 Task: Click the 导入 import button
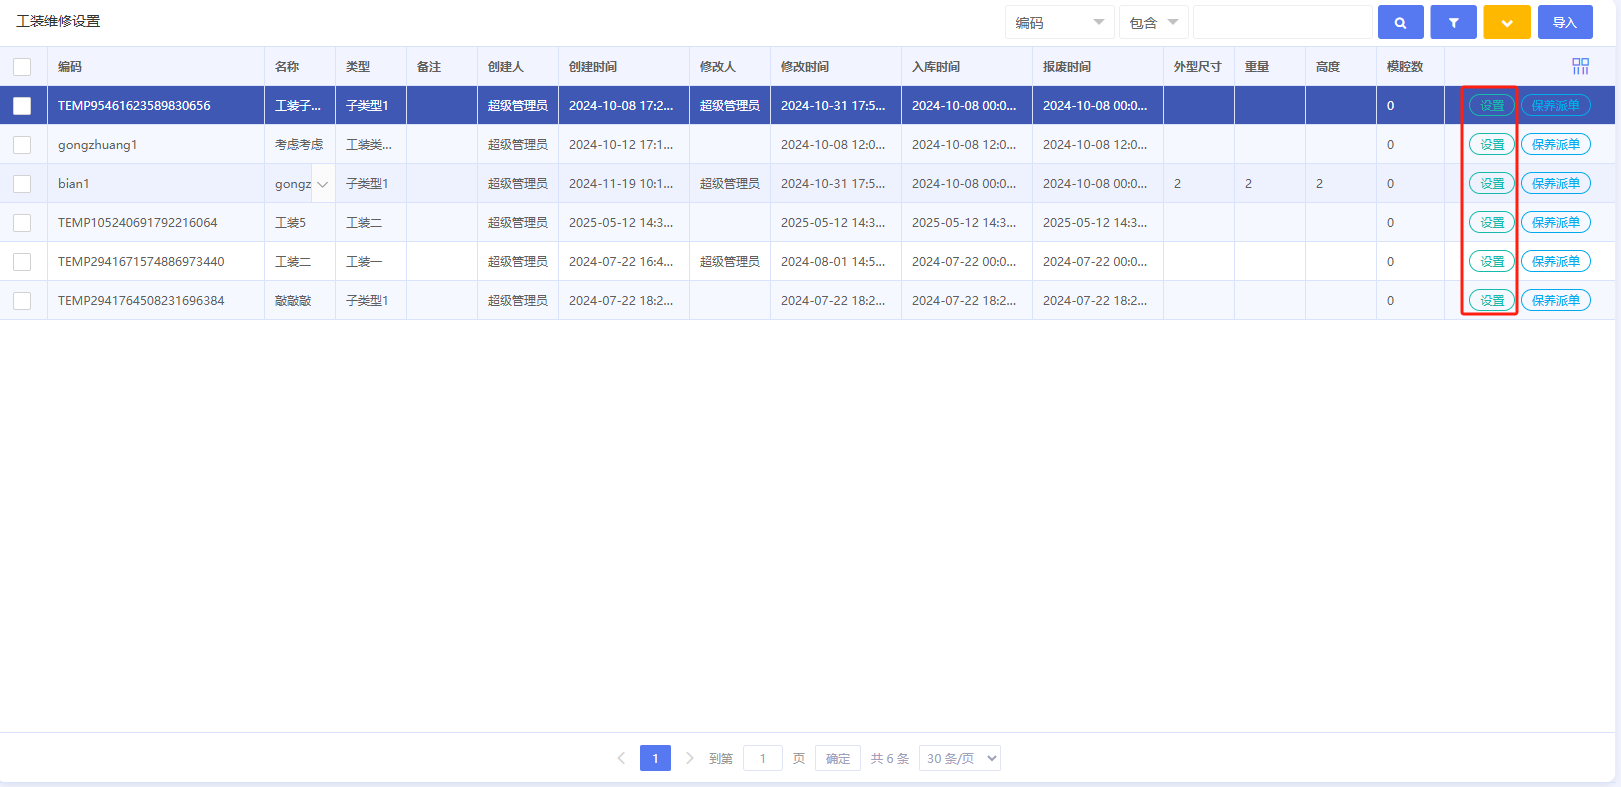coord(1565,22)
